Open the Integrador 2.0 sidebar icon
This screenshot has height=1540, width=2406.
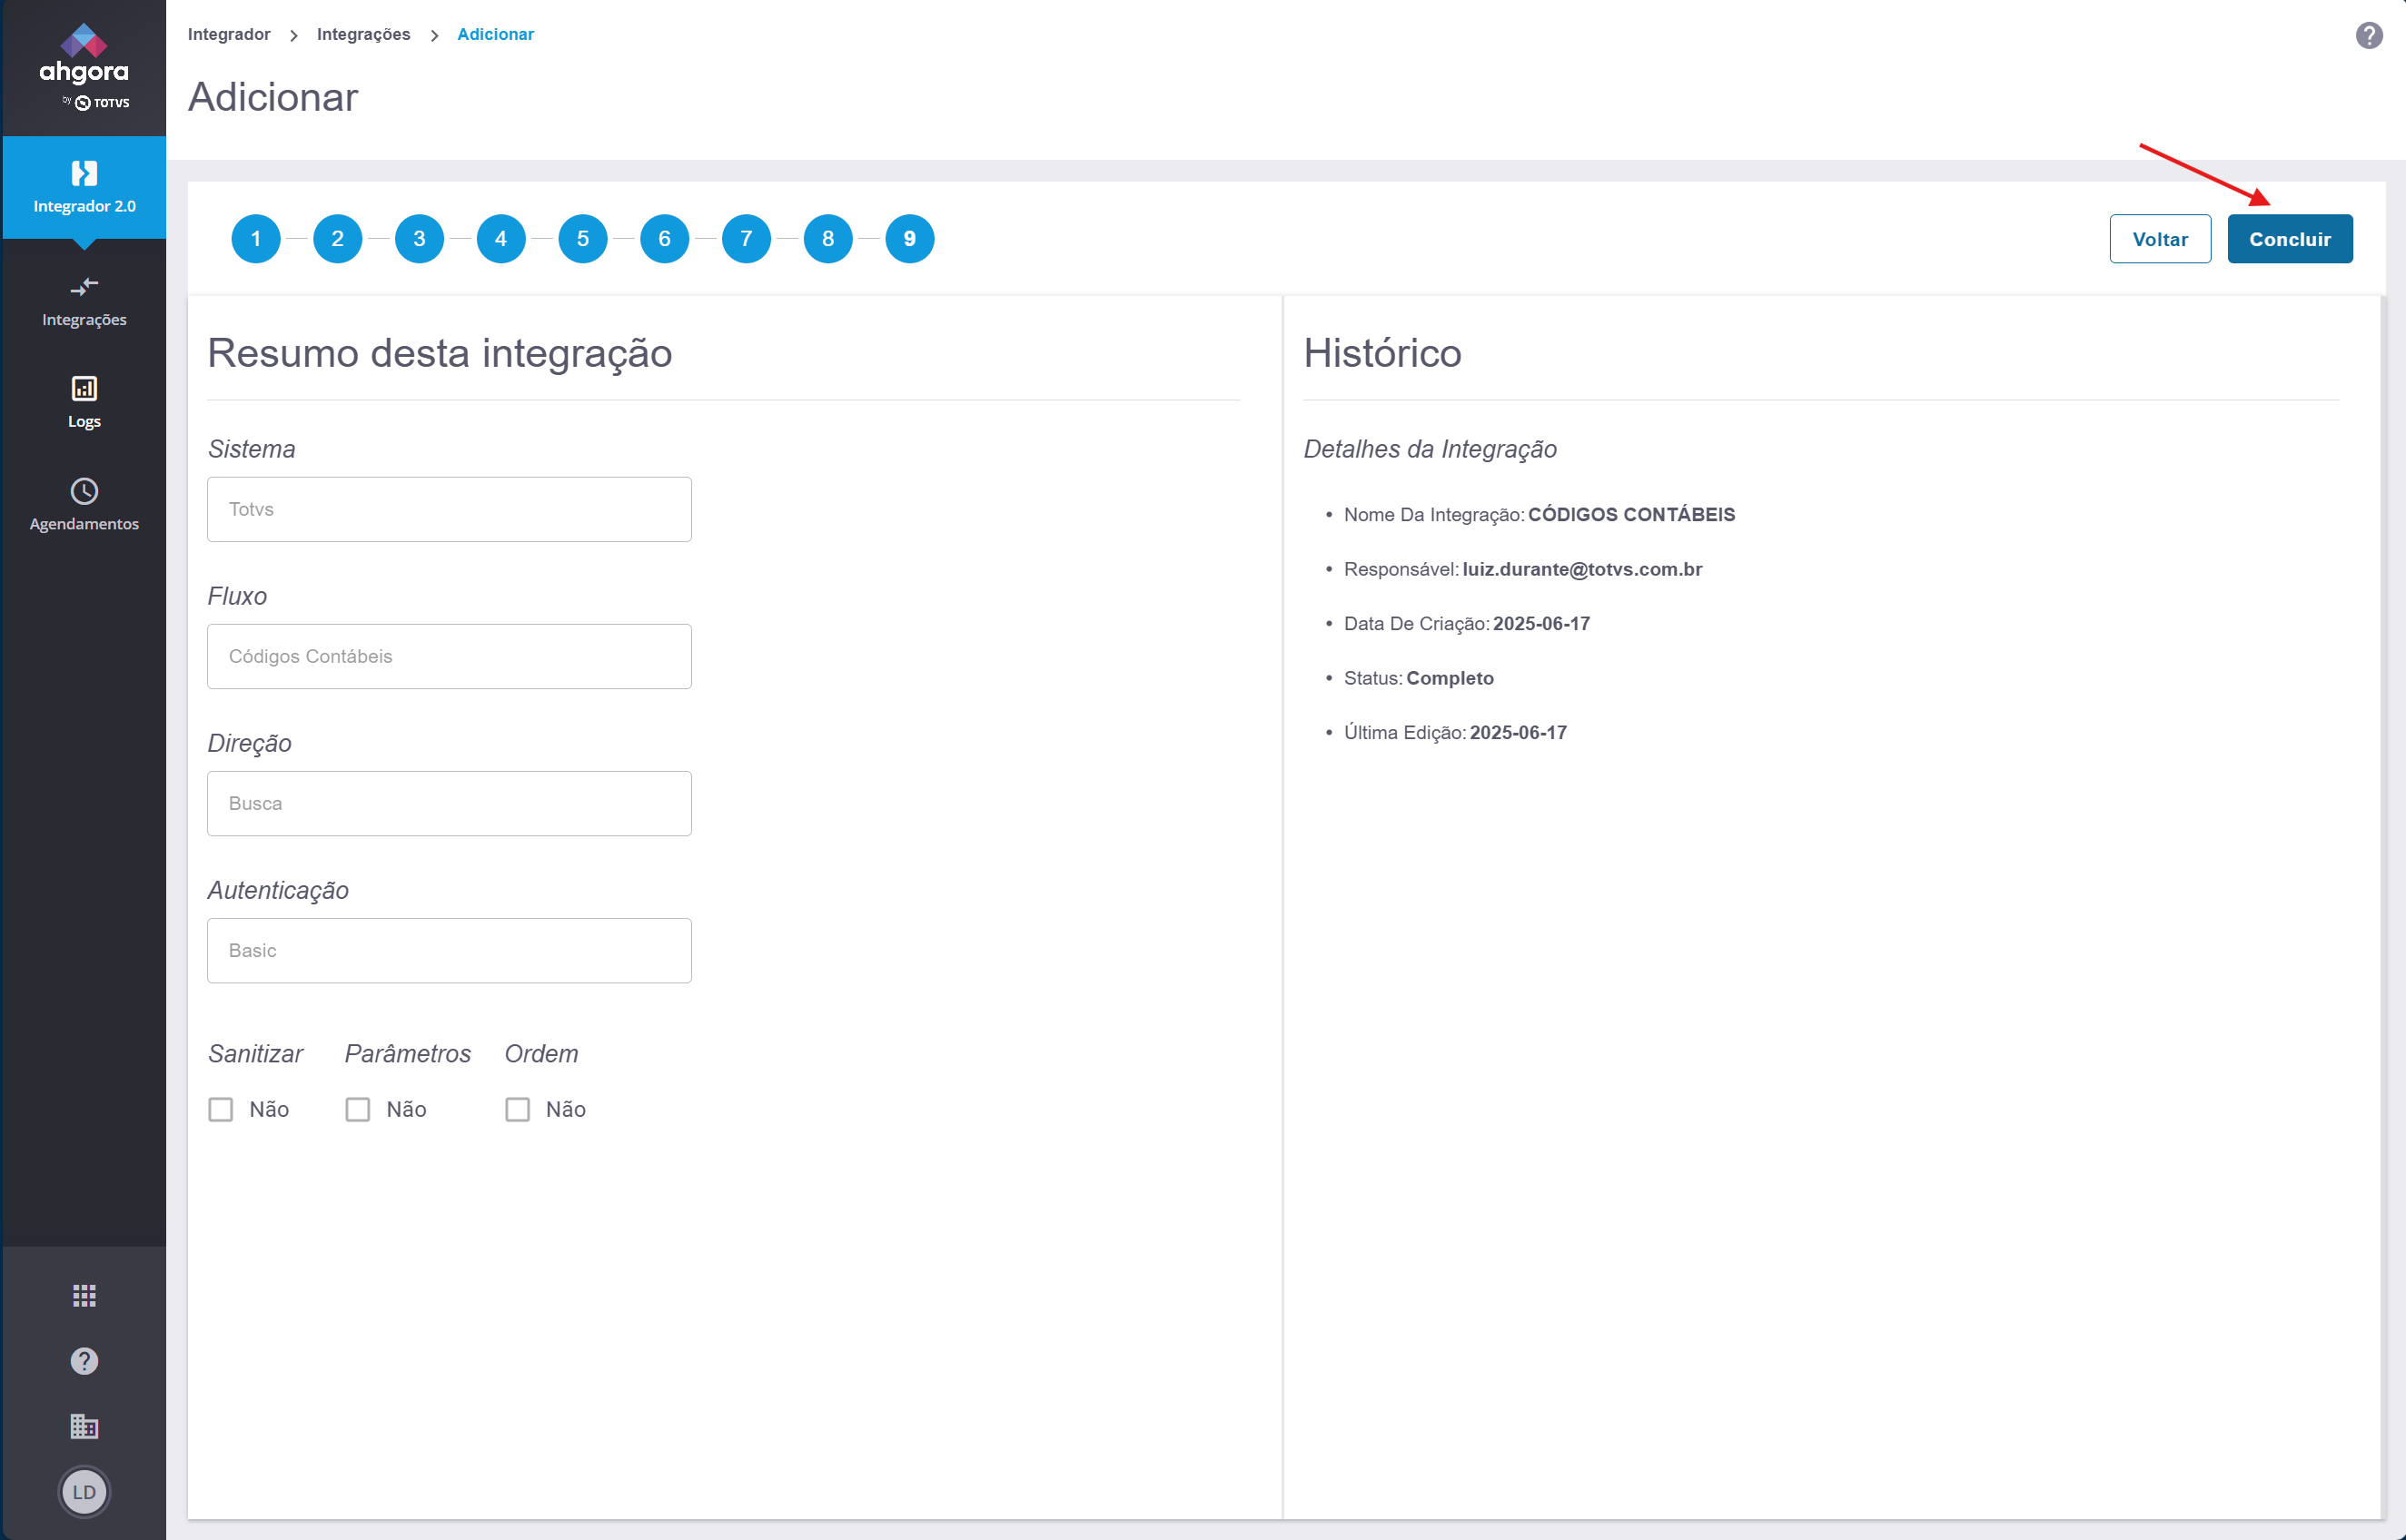pos(84,174)
